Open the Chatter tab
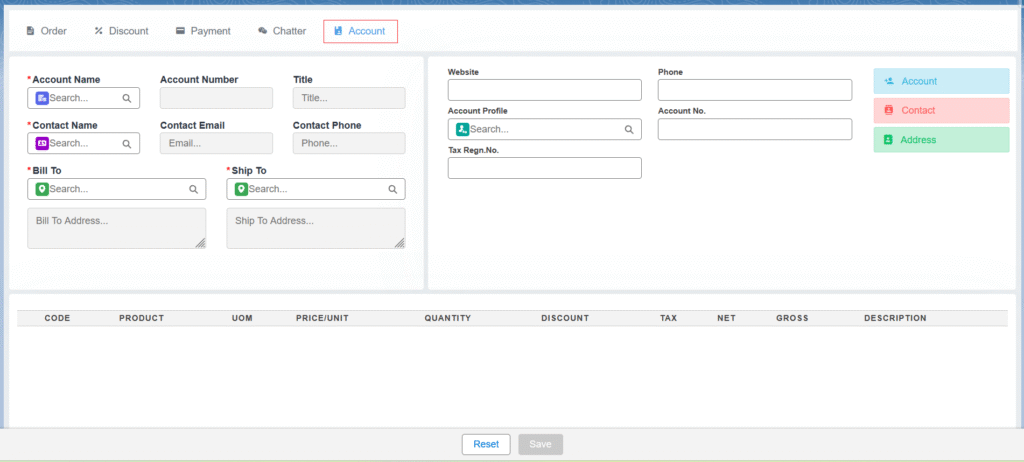The image size is (1024, 462). click(282, 31)
